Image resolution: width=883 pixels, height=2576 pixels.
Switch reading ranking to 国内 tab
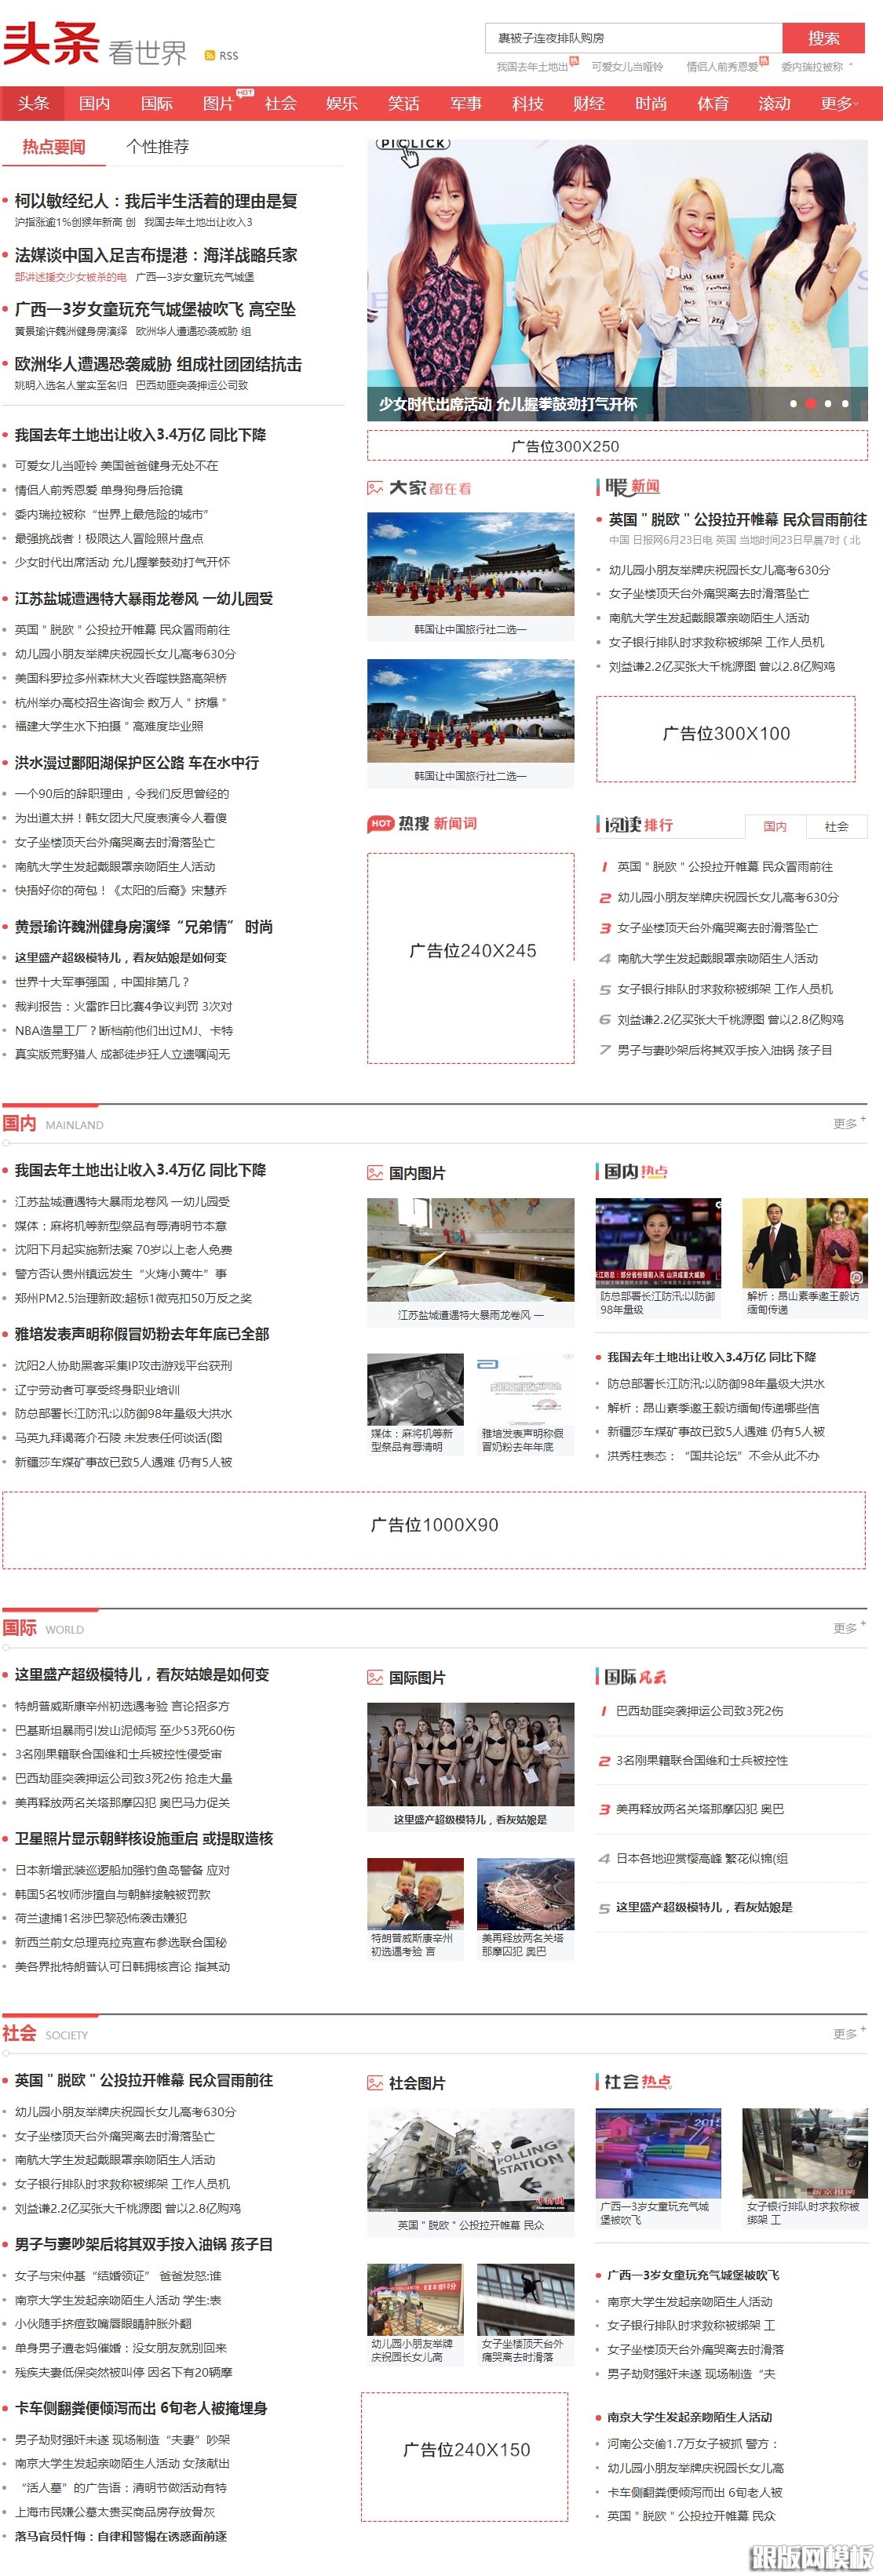775,826
